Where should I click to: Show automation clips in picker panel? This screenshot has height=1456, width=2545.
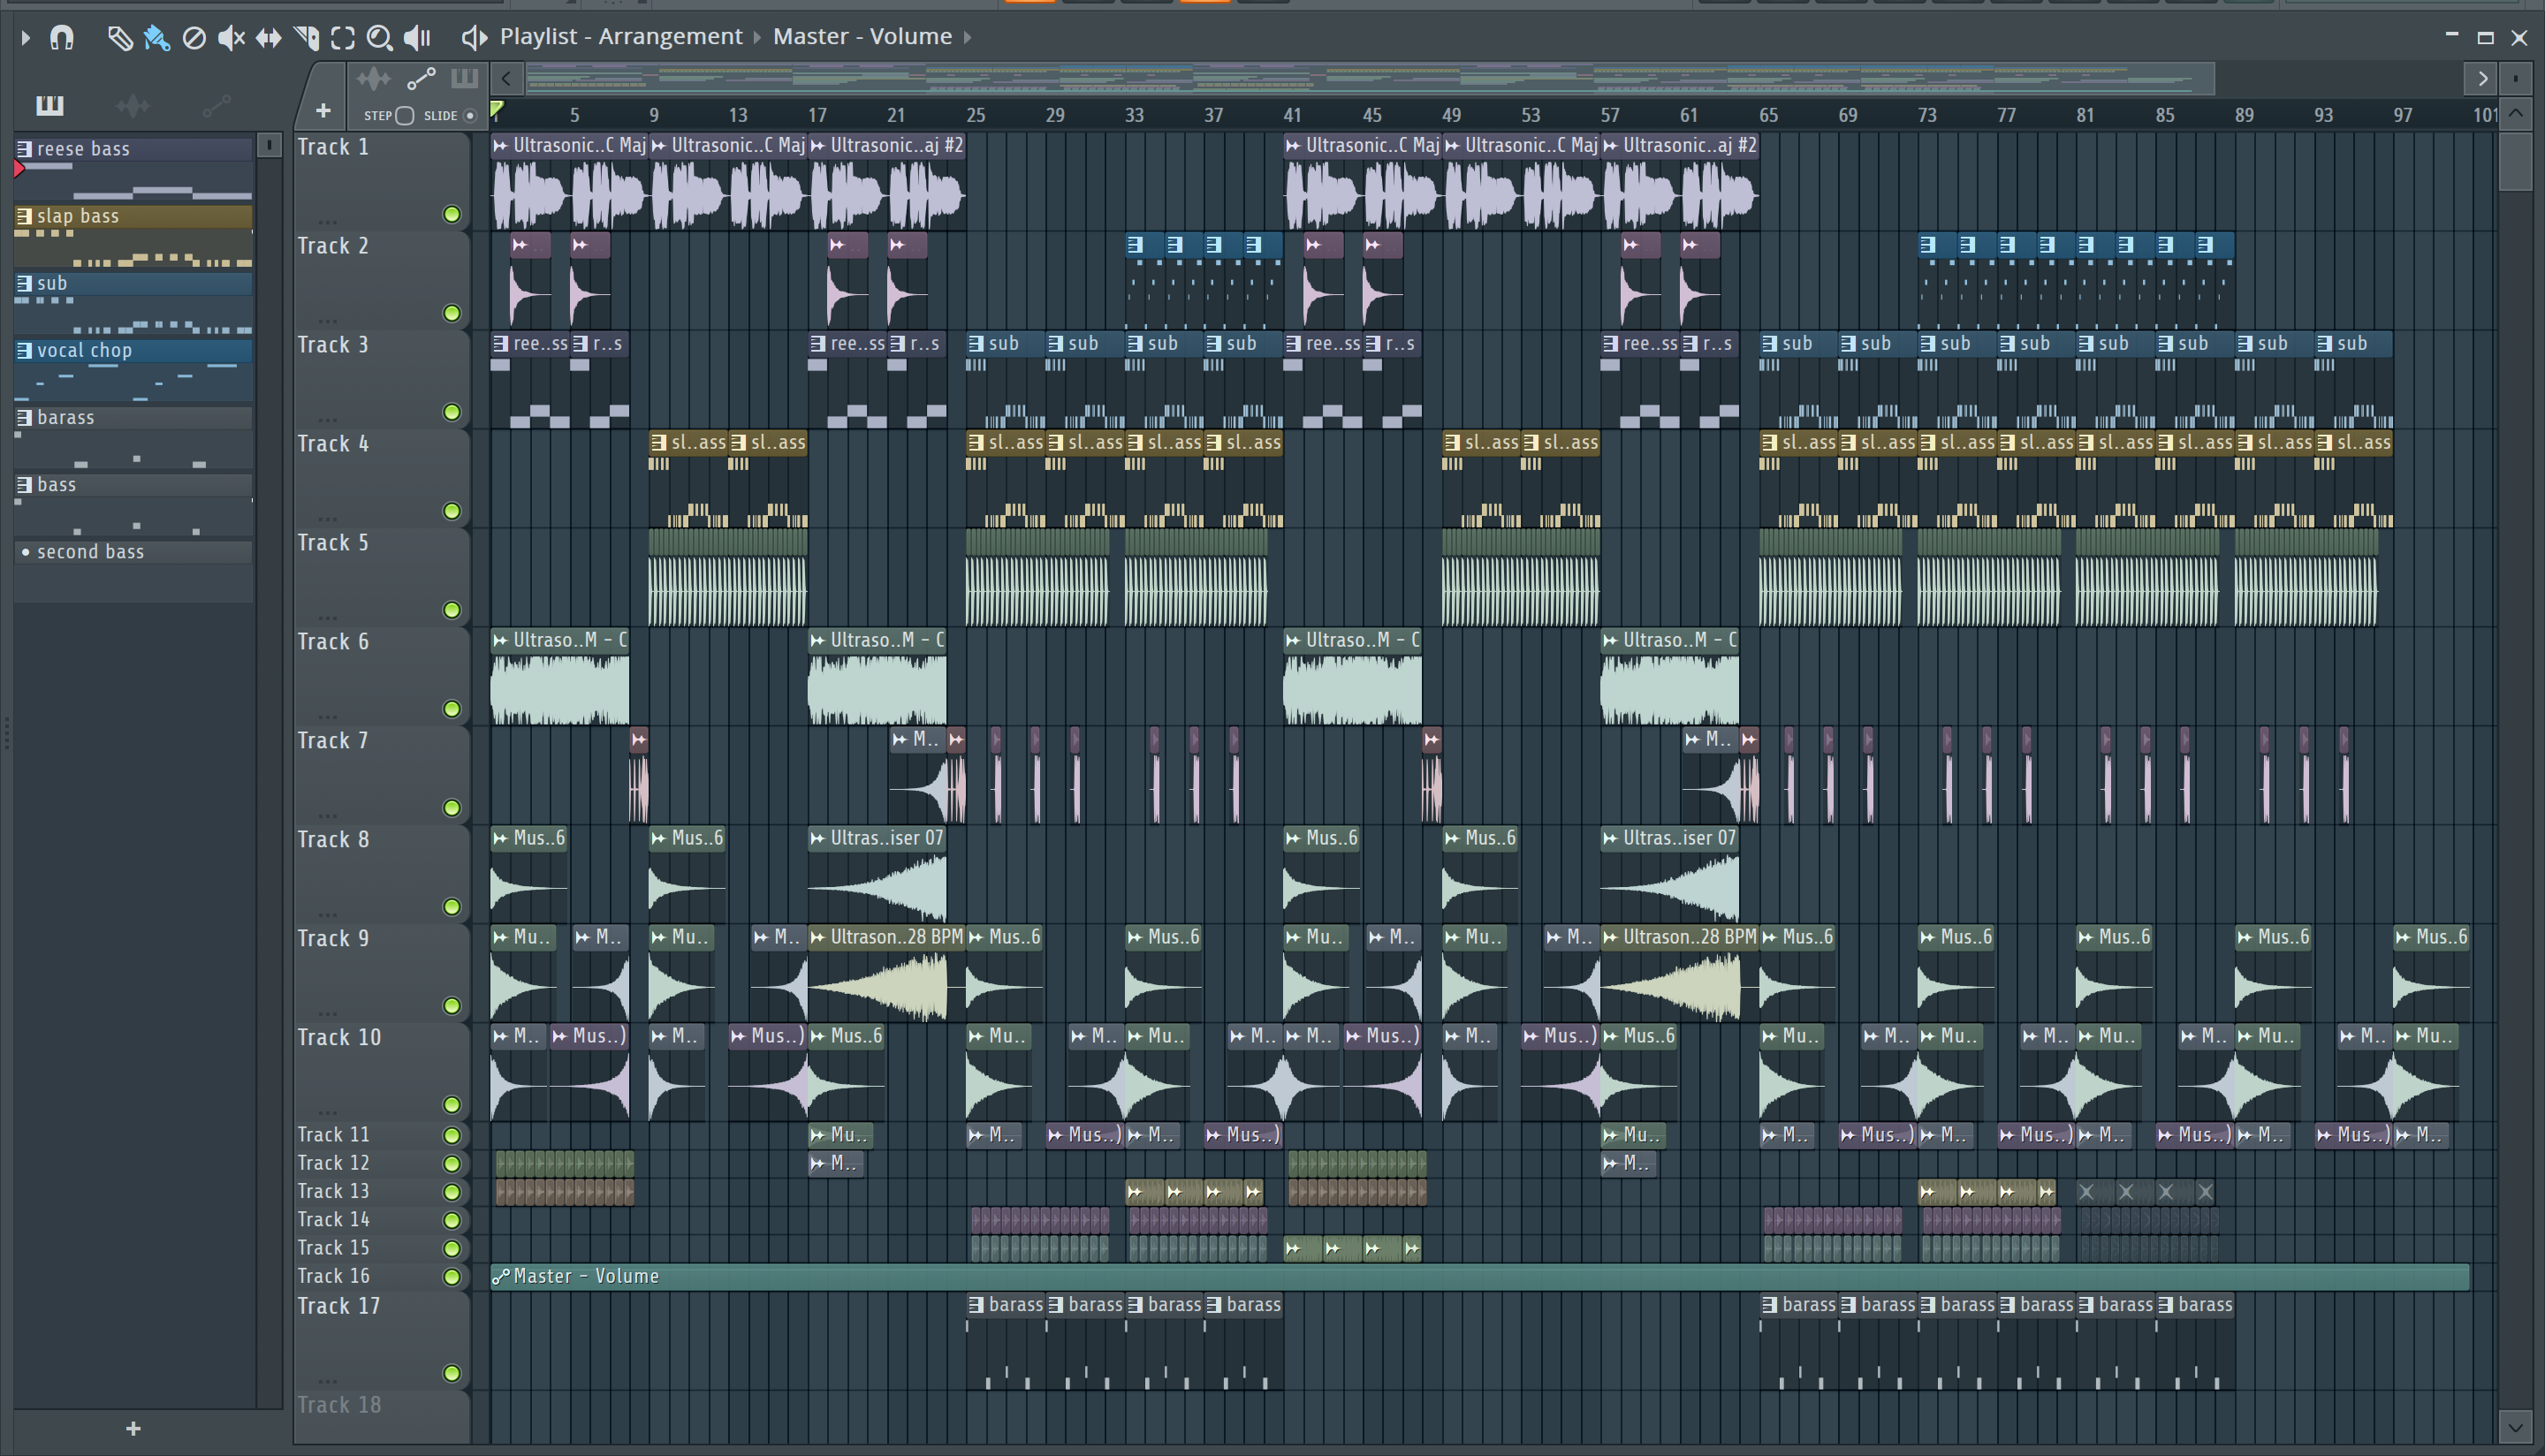coord(217,105)
